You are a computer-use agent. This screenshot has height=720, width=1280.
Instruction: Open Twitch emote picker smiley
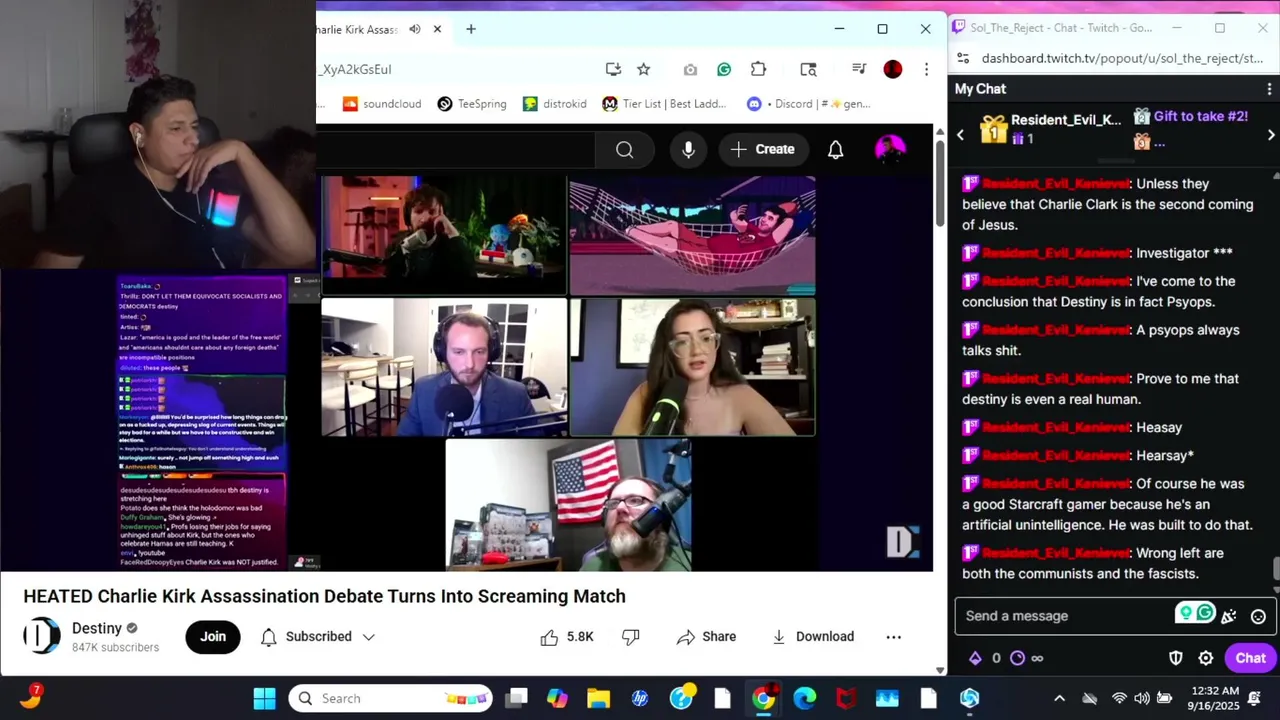[1259, 616]
